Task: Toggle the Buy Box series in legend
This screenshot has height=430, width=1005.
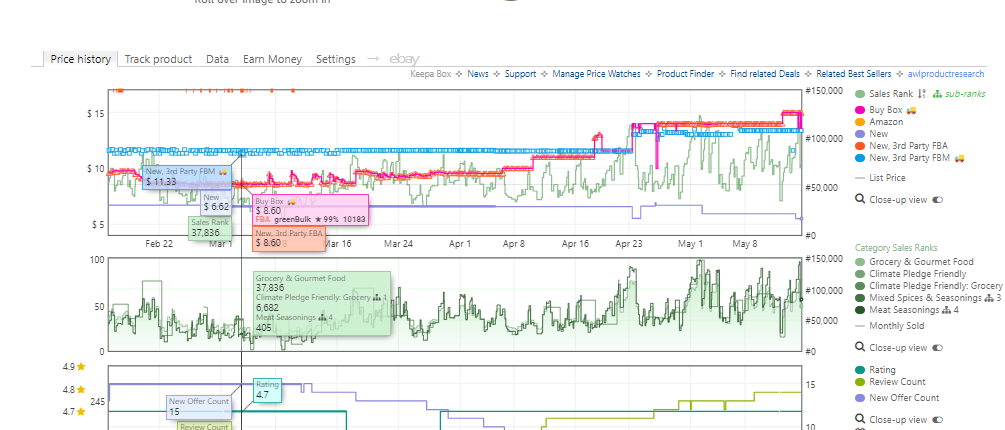Action: click(885, 110)
